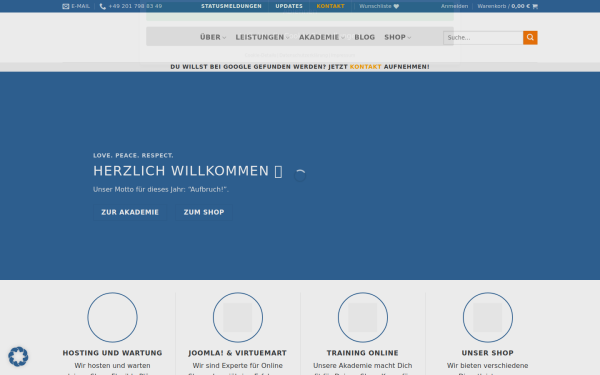Click the Joomla! & VirtueMart circle icon
The image size is (600, 375).
[x=238, y=317]
